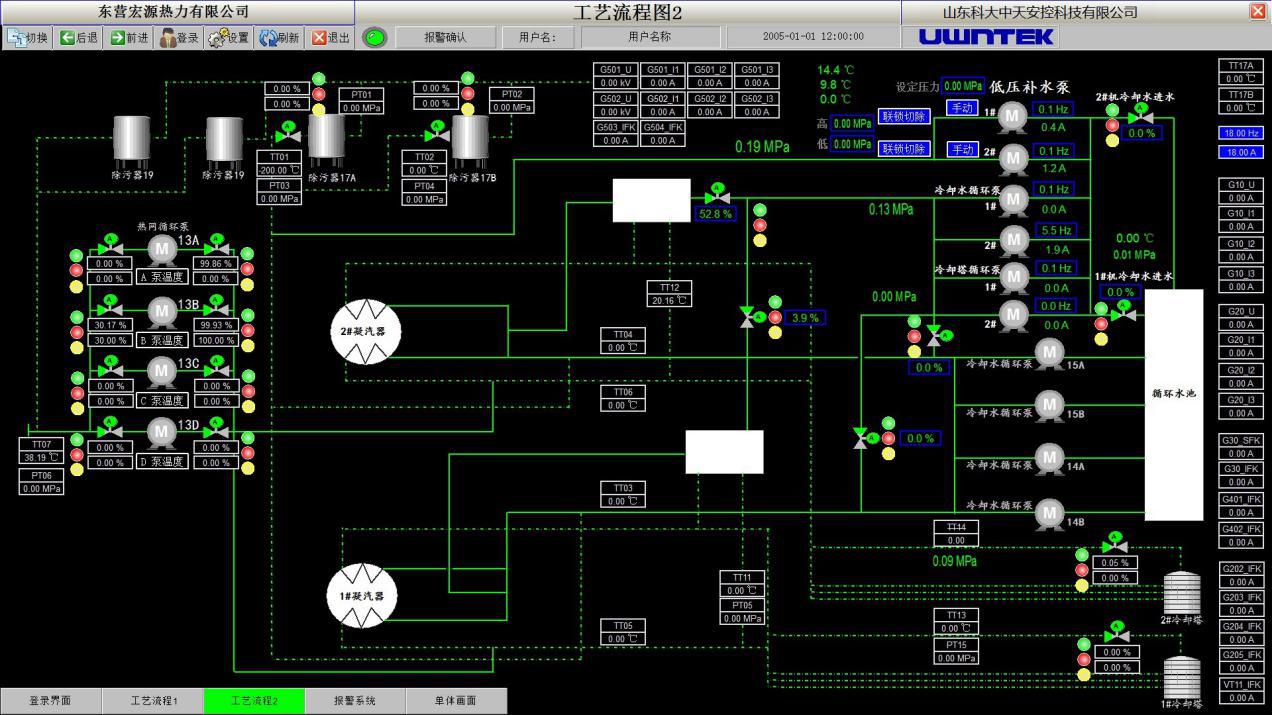
Task: Click the valve icon right of pump 13B
Action: tap(216, 307)
